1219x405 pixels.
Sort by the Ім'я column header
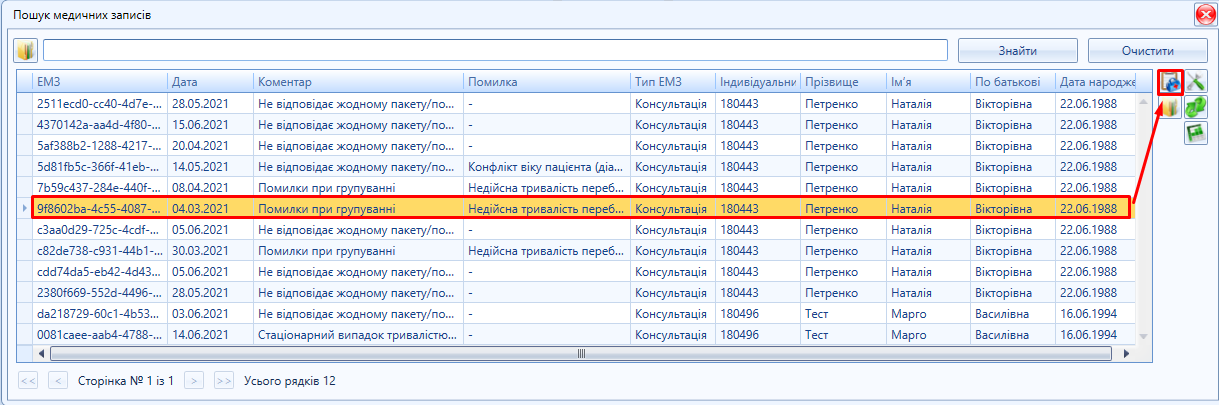coord(928,82)
